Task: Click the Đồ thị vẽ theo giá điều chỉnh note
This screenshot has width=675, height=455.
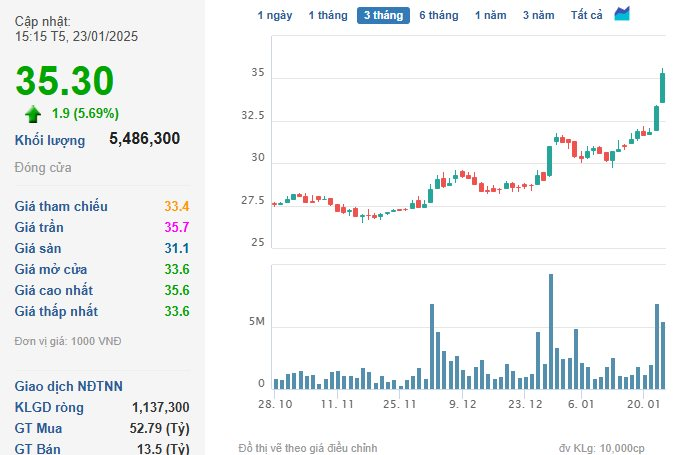Action: tap(308, 448)
